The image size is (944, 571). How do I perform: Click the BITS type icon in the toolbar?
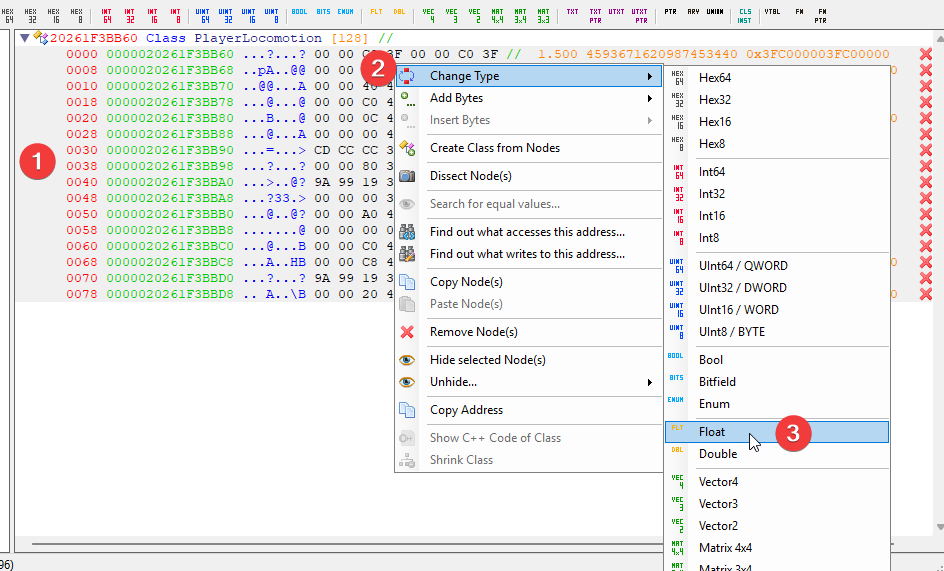323,12
